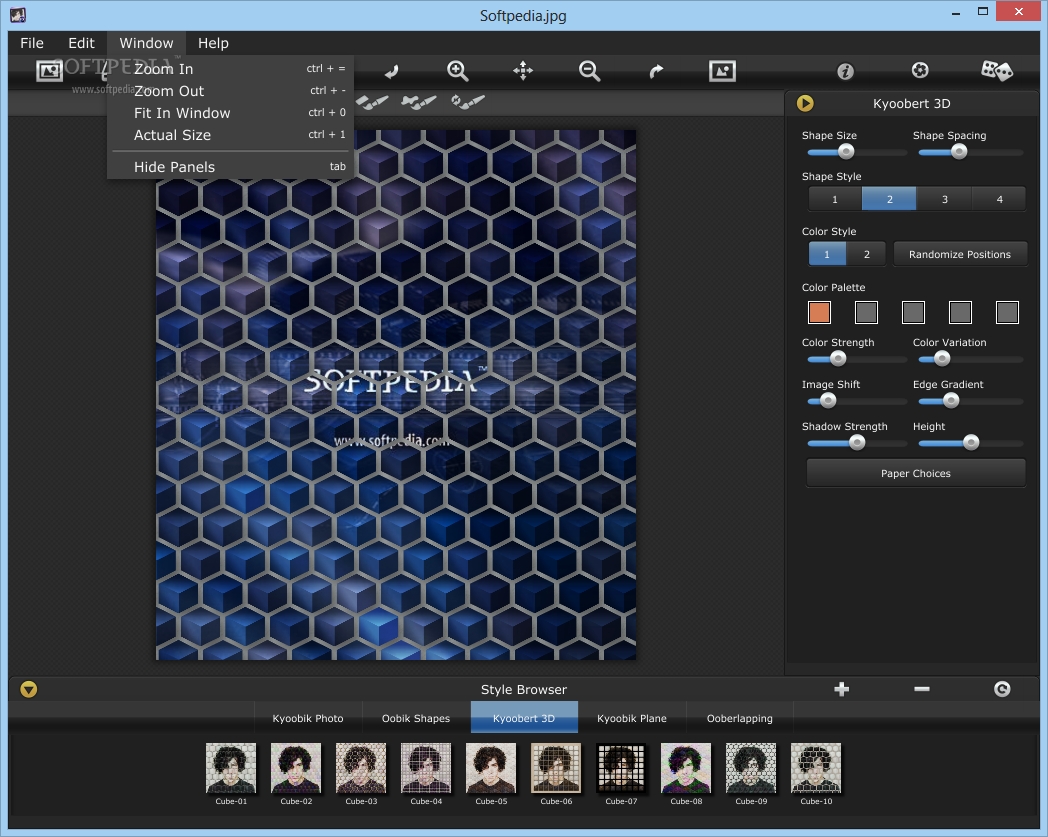Click the app icon in the title bar

pos(18,15)
